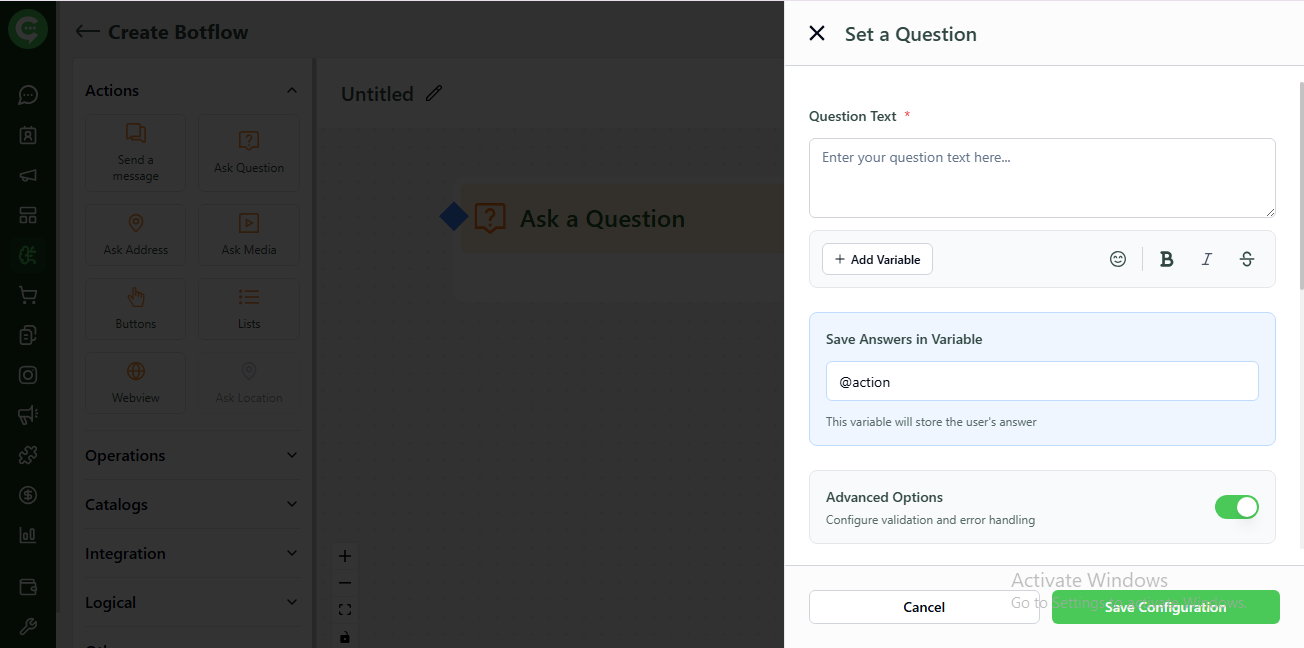
Task: Click the Save Configuration button
Action: coord(1165,607)
